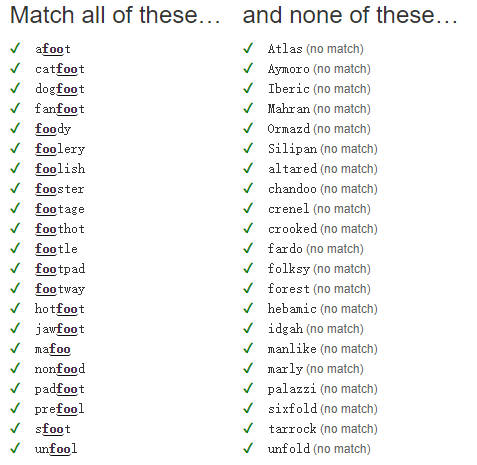
Task: Select the word hotfoot
Action: pyautogui.click(x=60, y=309)
